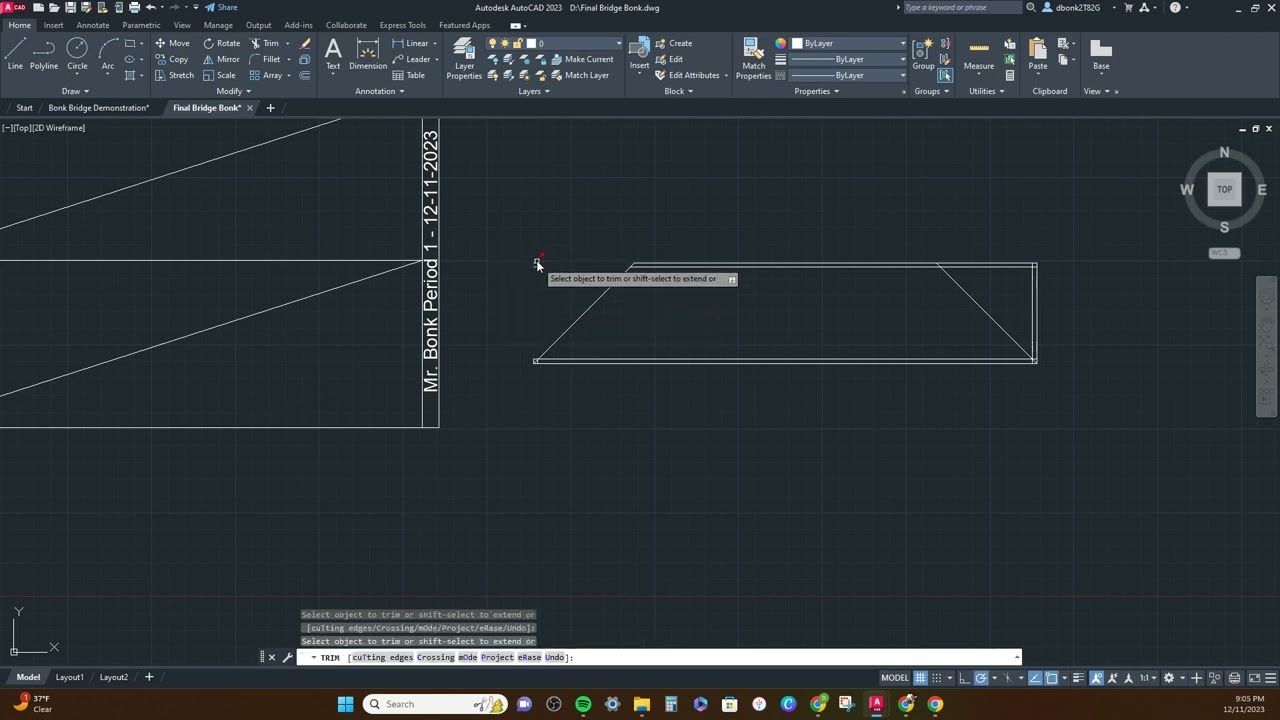Select the Polyline tool

44,54
